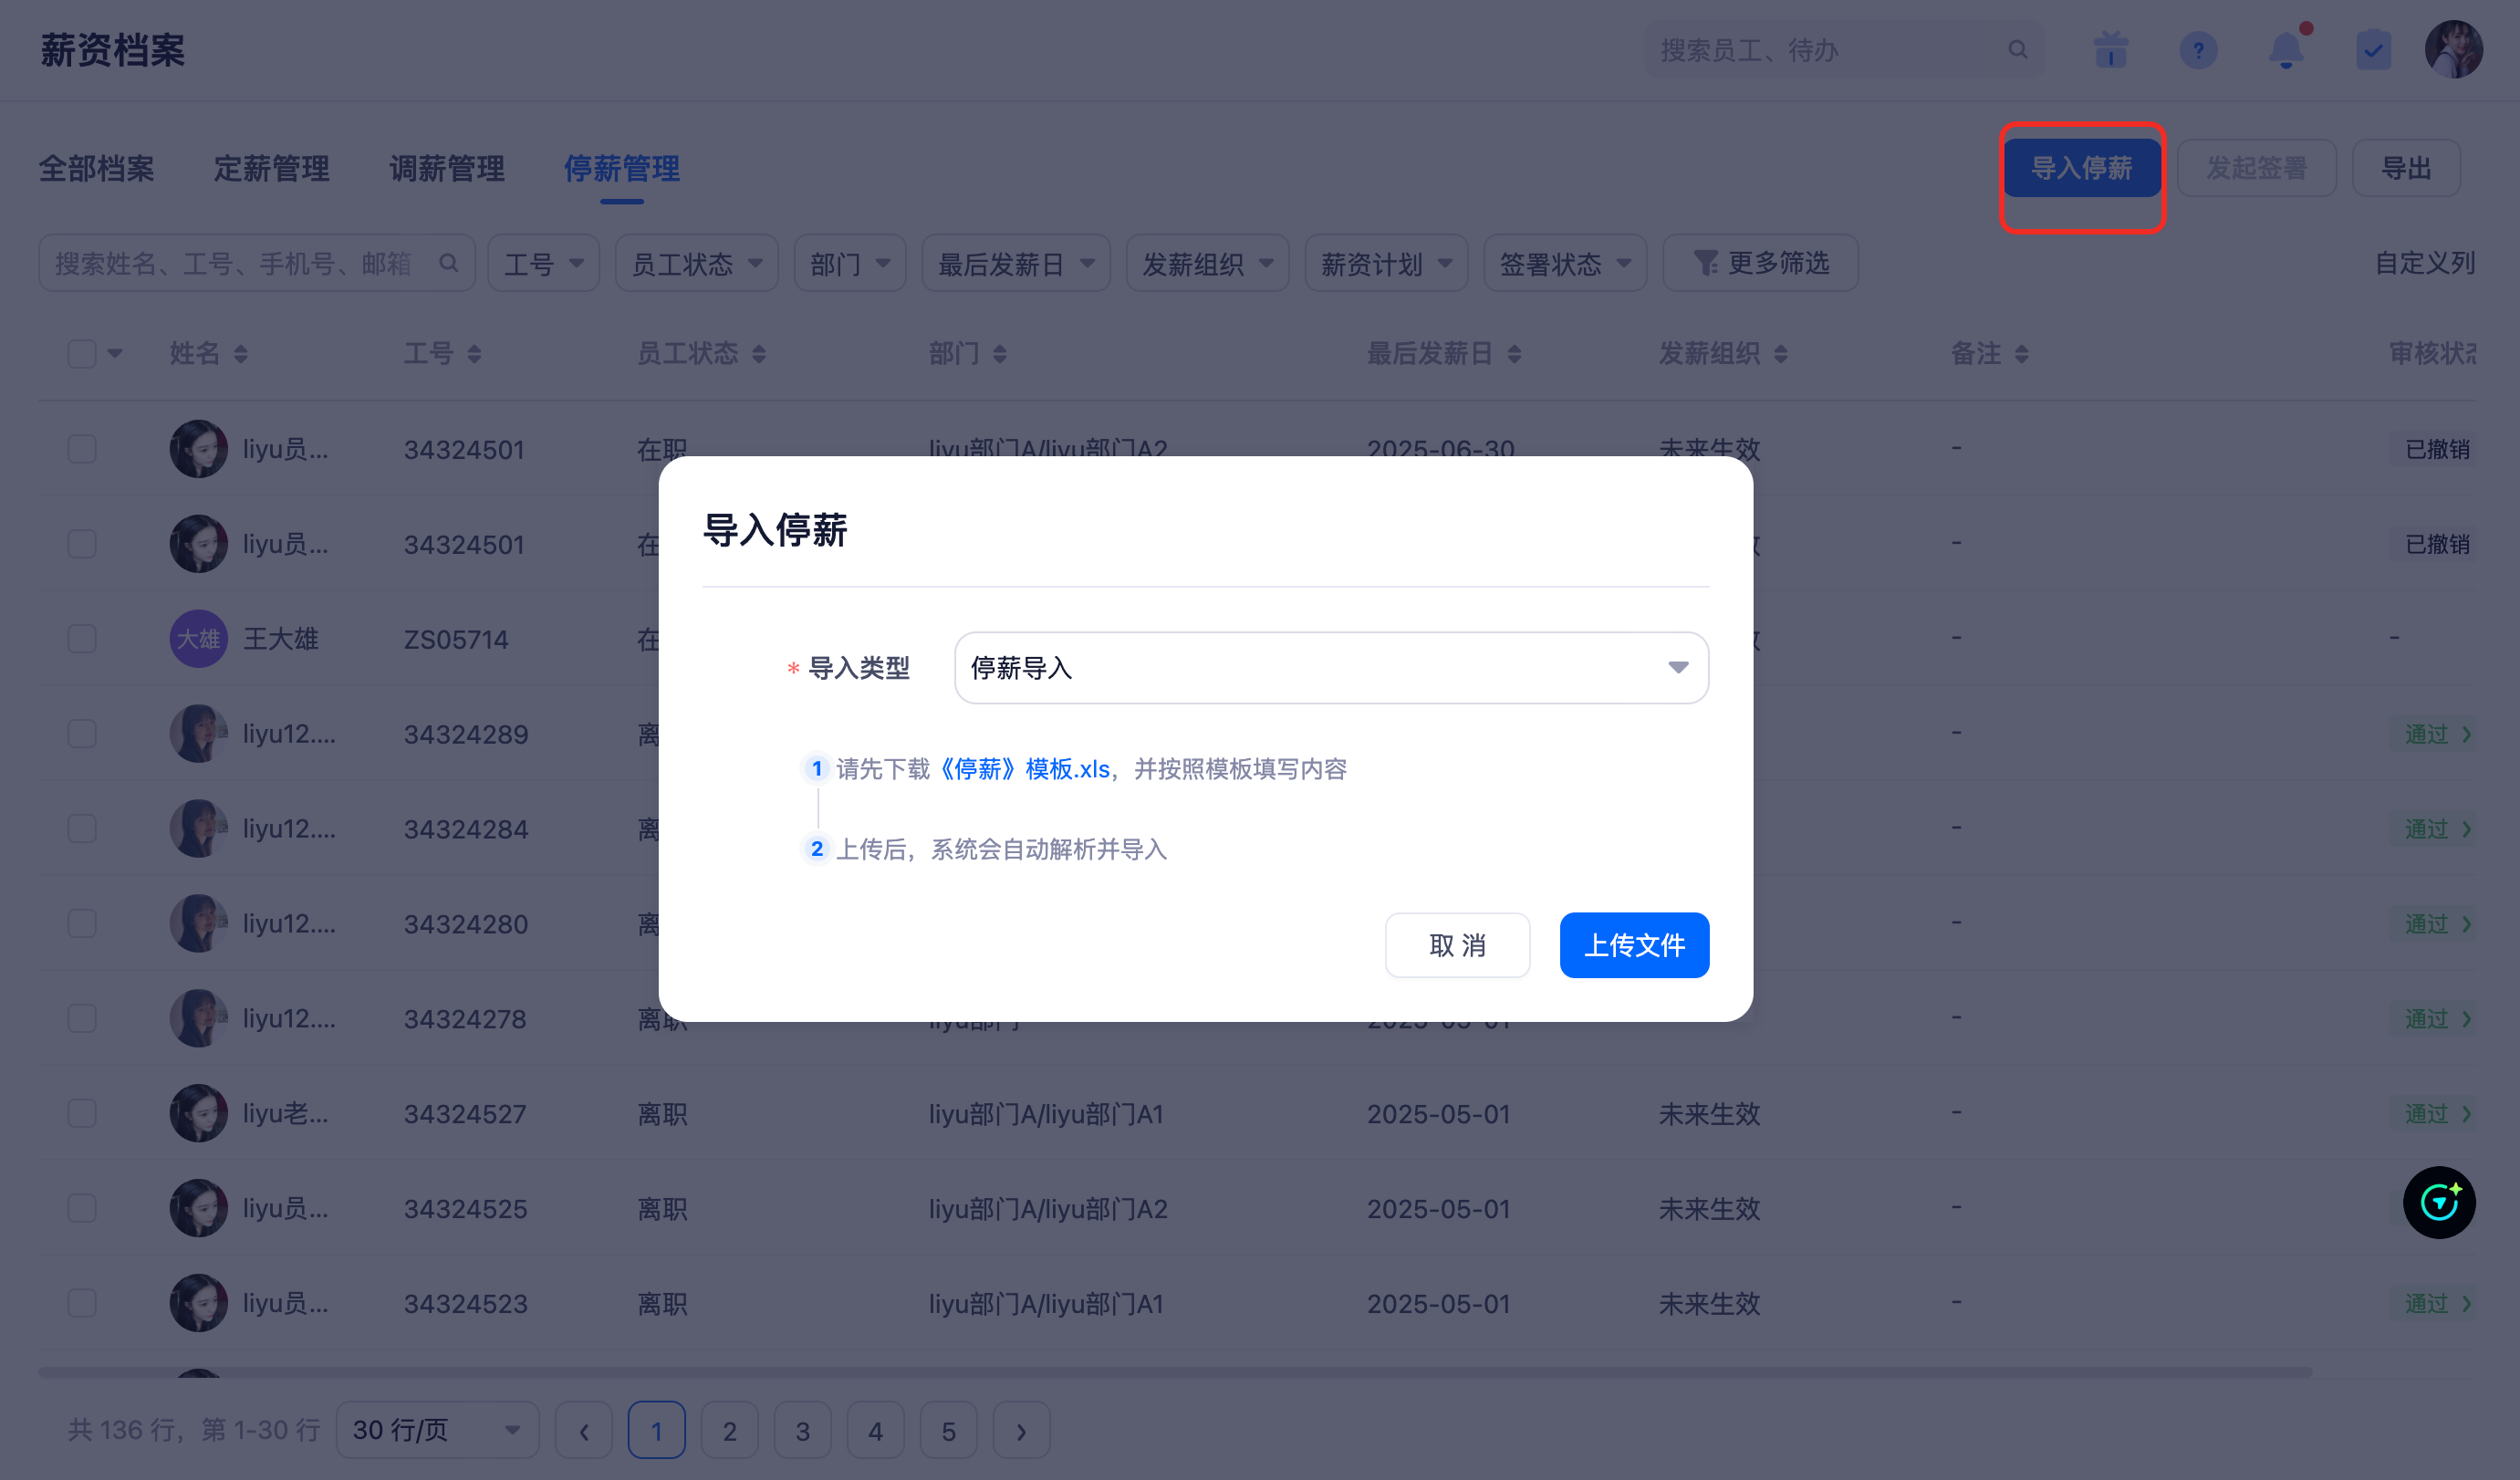Open the floating AI assistant icon
The height and width of the screenshot is (1480, 2520).
click(x=2439, y=1202)
